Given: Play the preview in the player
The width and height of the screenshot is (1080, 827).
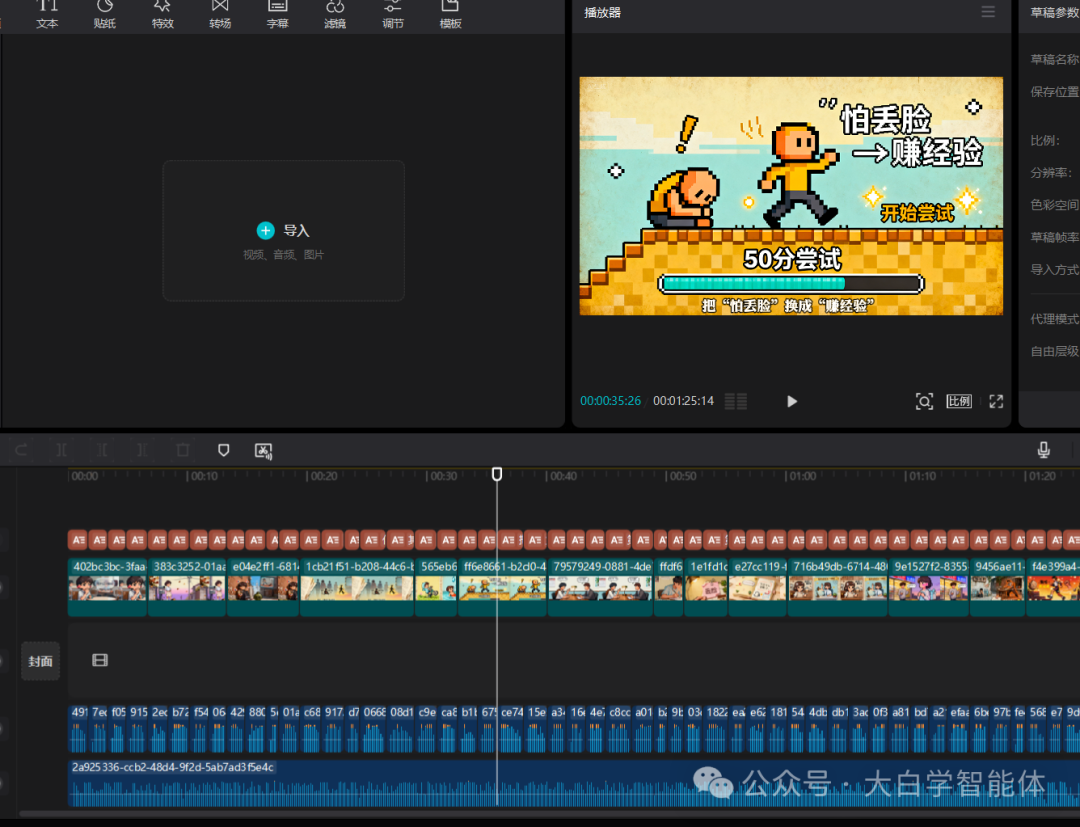Looking at the screenshot, I should (791, 401).
